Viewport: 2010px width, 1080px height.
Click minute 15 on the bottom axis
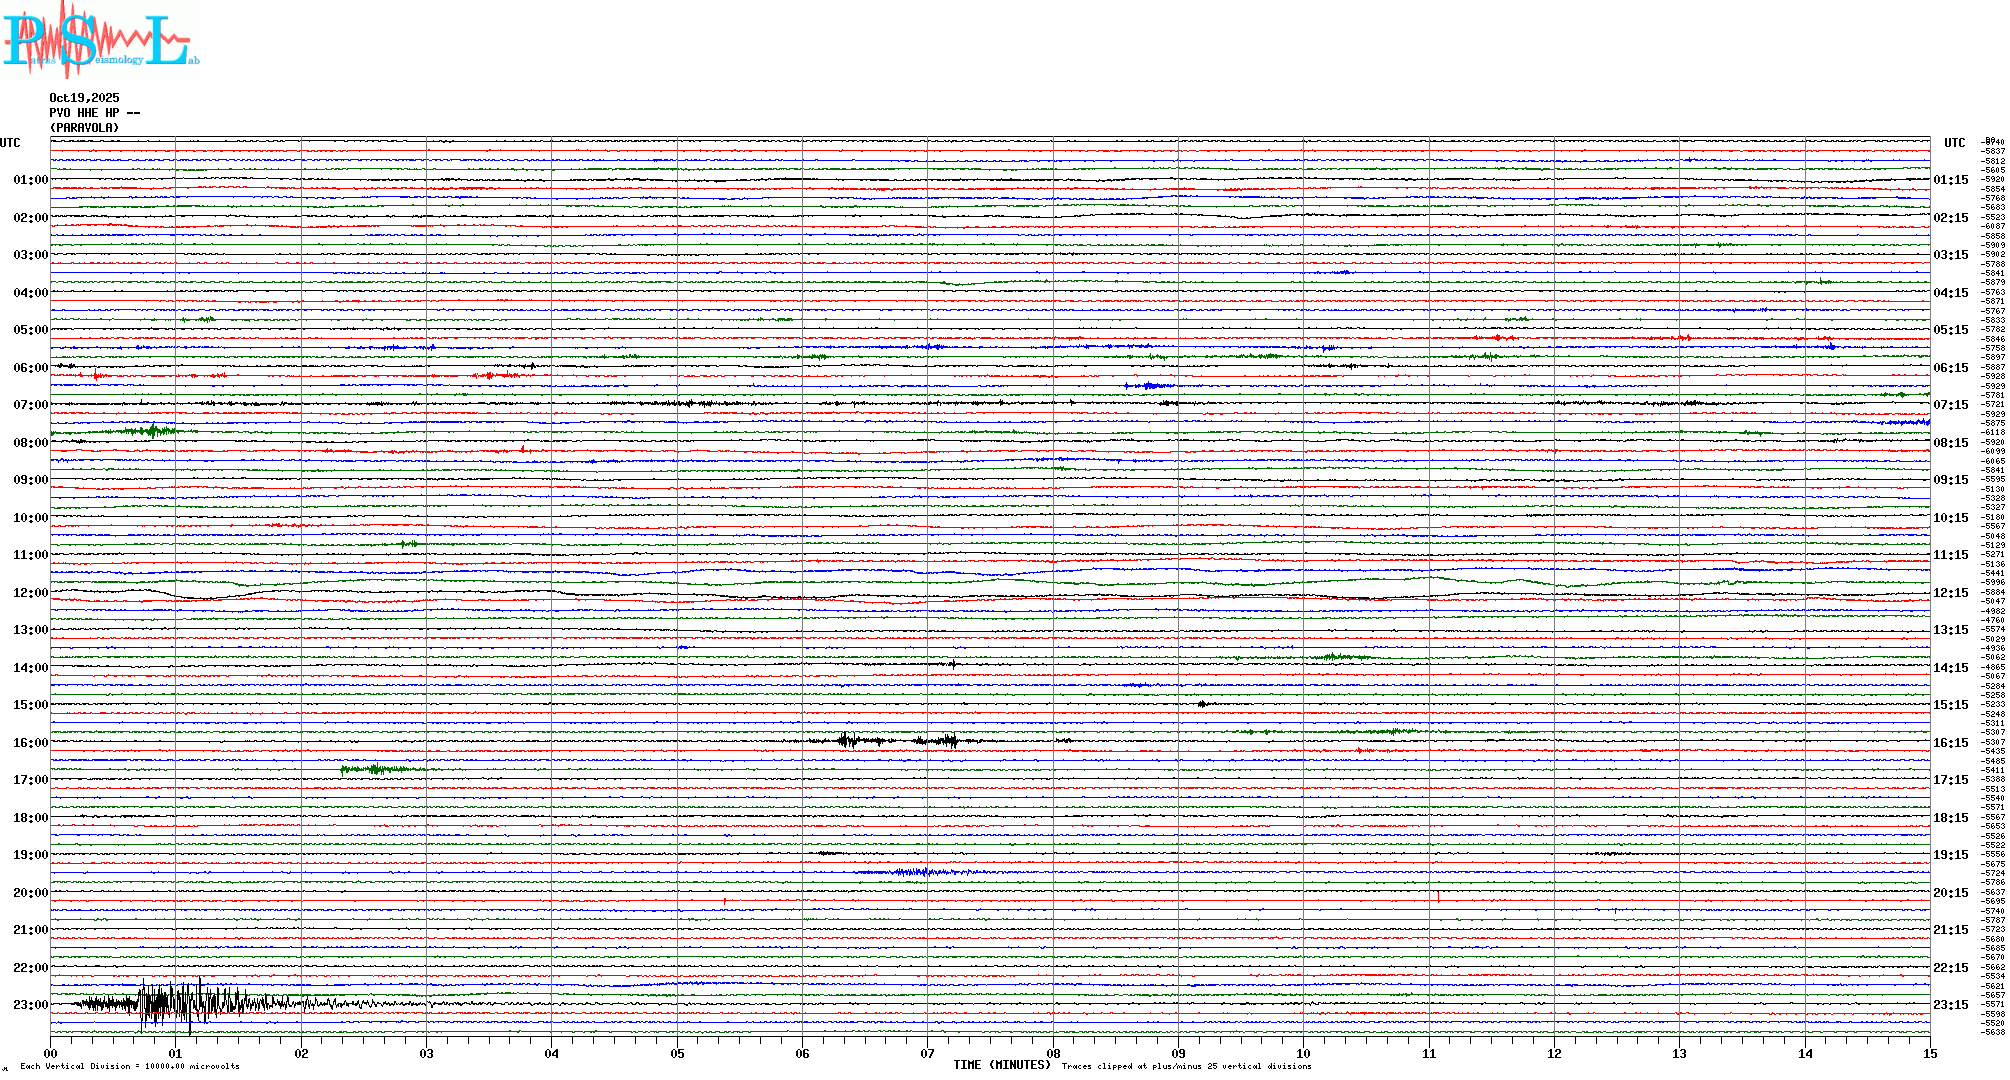[1929, 1053]
